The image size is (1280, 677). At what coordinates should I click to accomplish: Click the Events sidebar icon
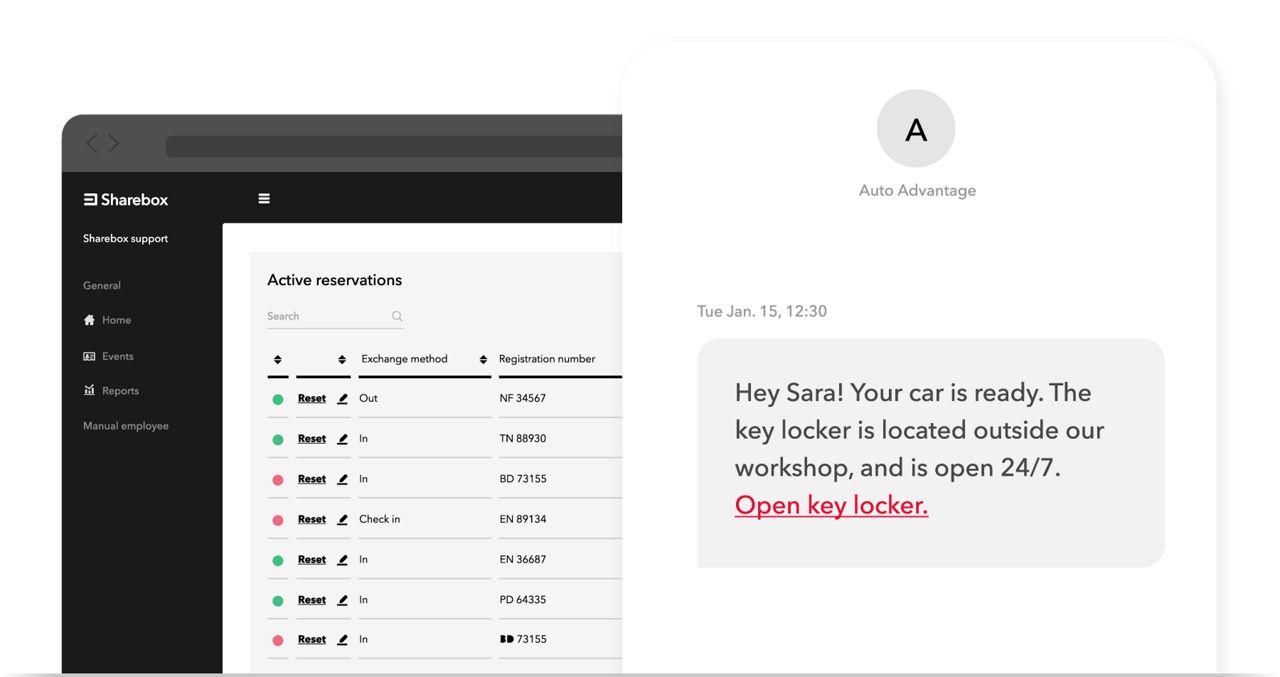(89, 356)
